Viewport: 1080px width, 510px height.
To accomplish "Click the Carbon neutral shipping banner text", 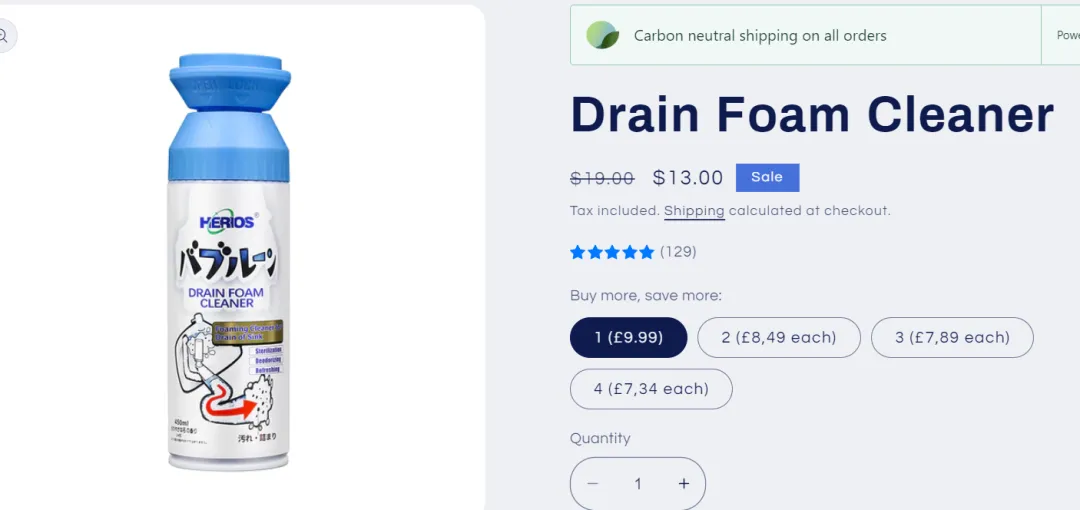I will [x=760, y=36].
